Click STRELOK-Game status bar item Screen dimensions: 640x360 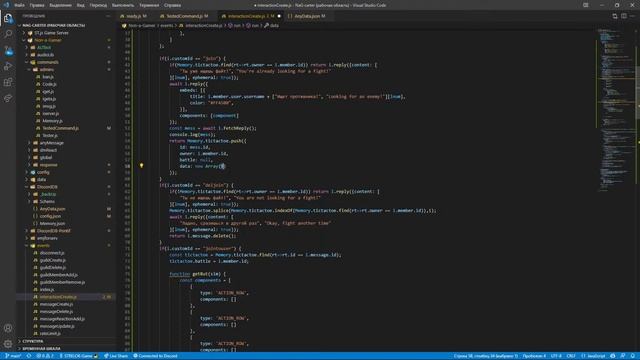79,356
